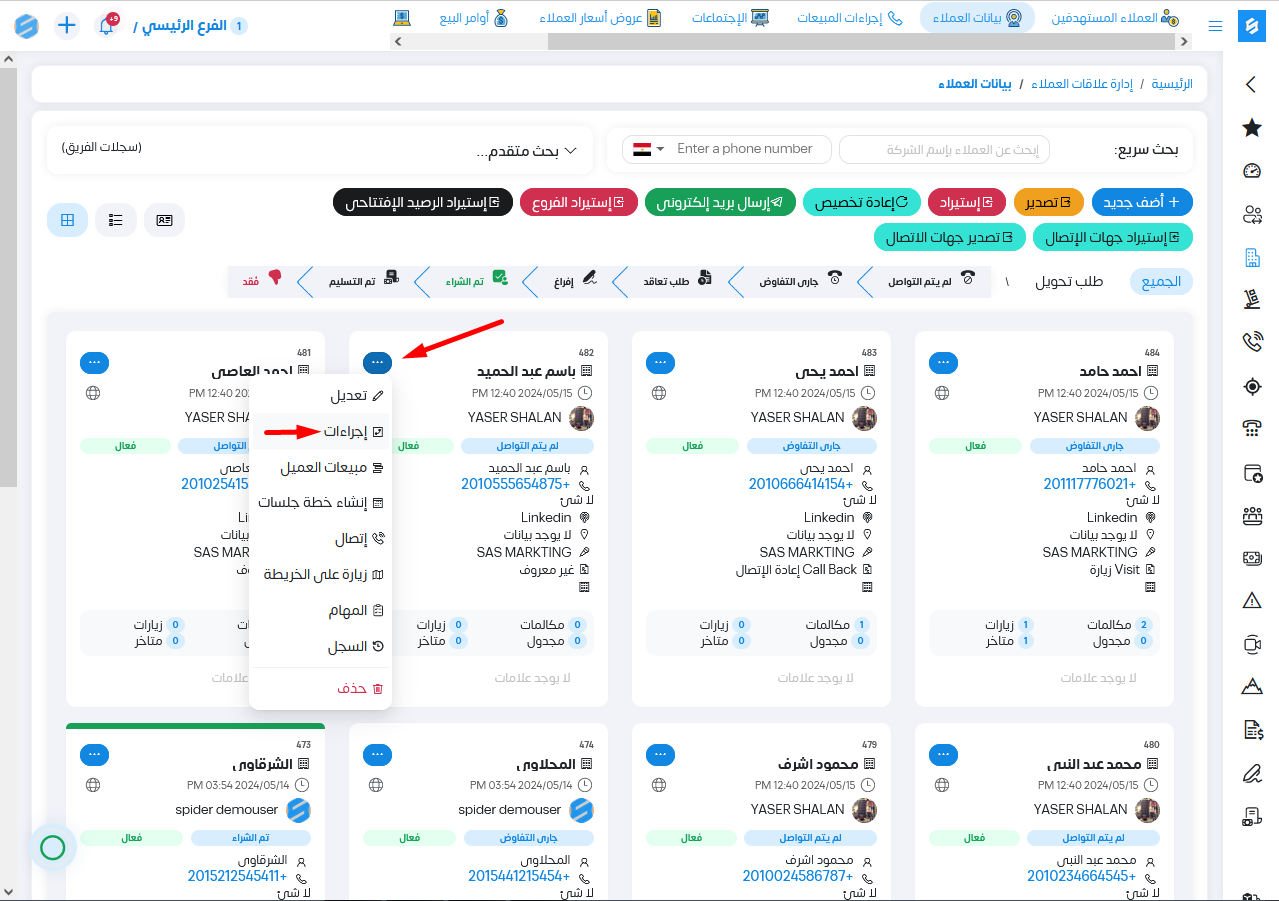Click globe icon on احمد يحى card
This screenshot has height=901, width=1279.
tap(659, 393)
